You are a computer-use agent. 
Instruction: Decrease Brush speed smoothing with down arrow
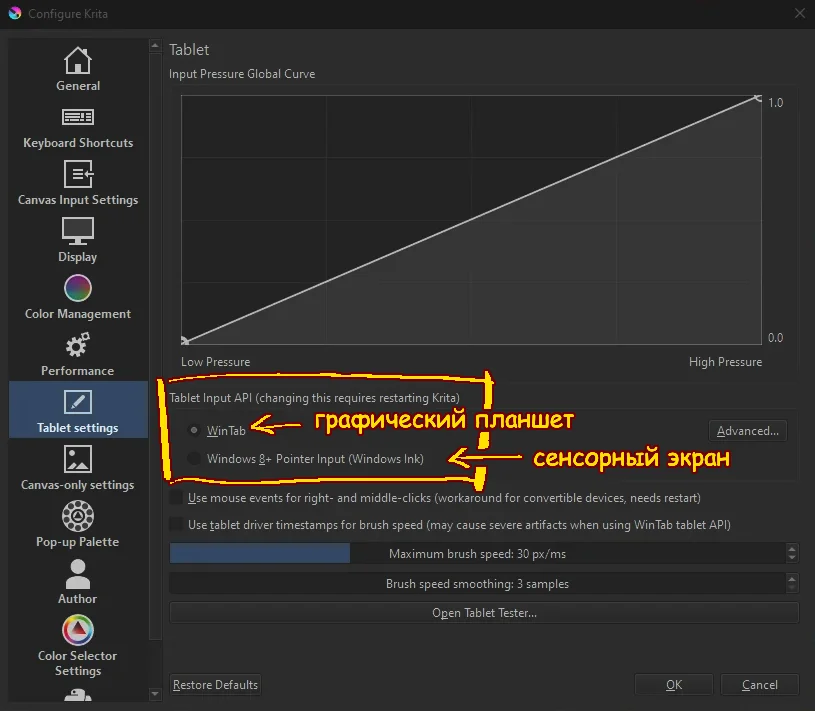pos(792,588)
